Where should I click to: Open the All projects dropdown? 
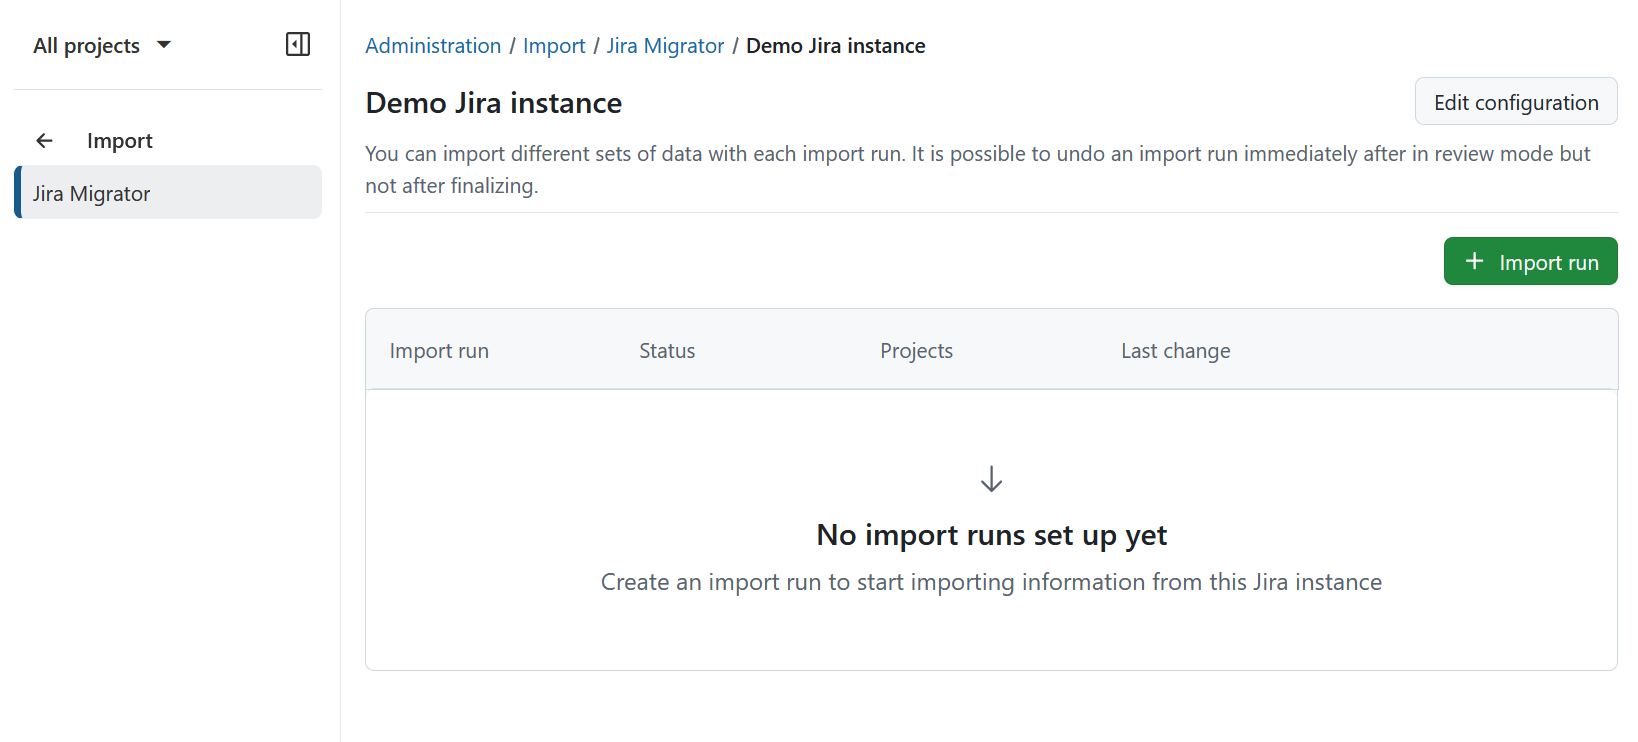(102, 45)
